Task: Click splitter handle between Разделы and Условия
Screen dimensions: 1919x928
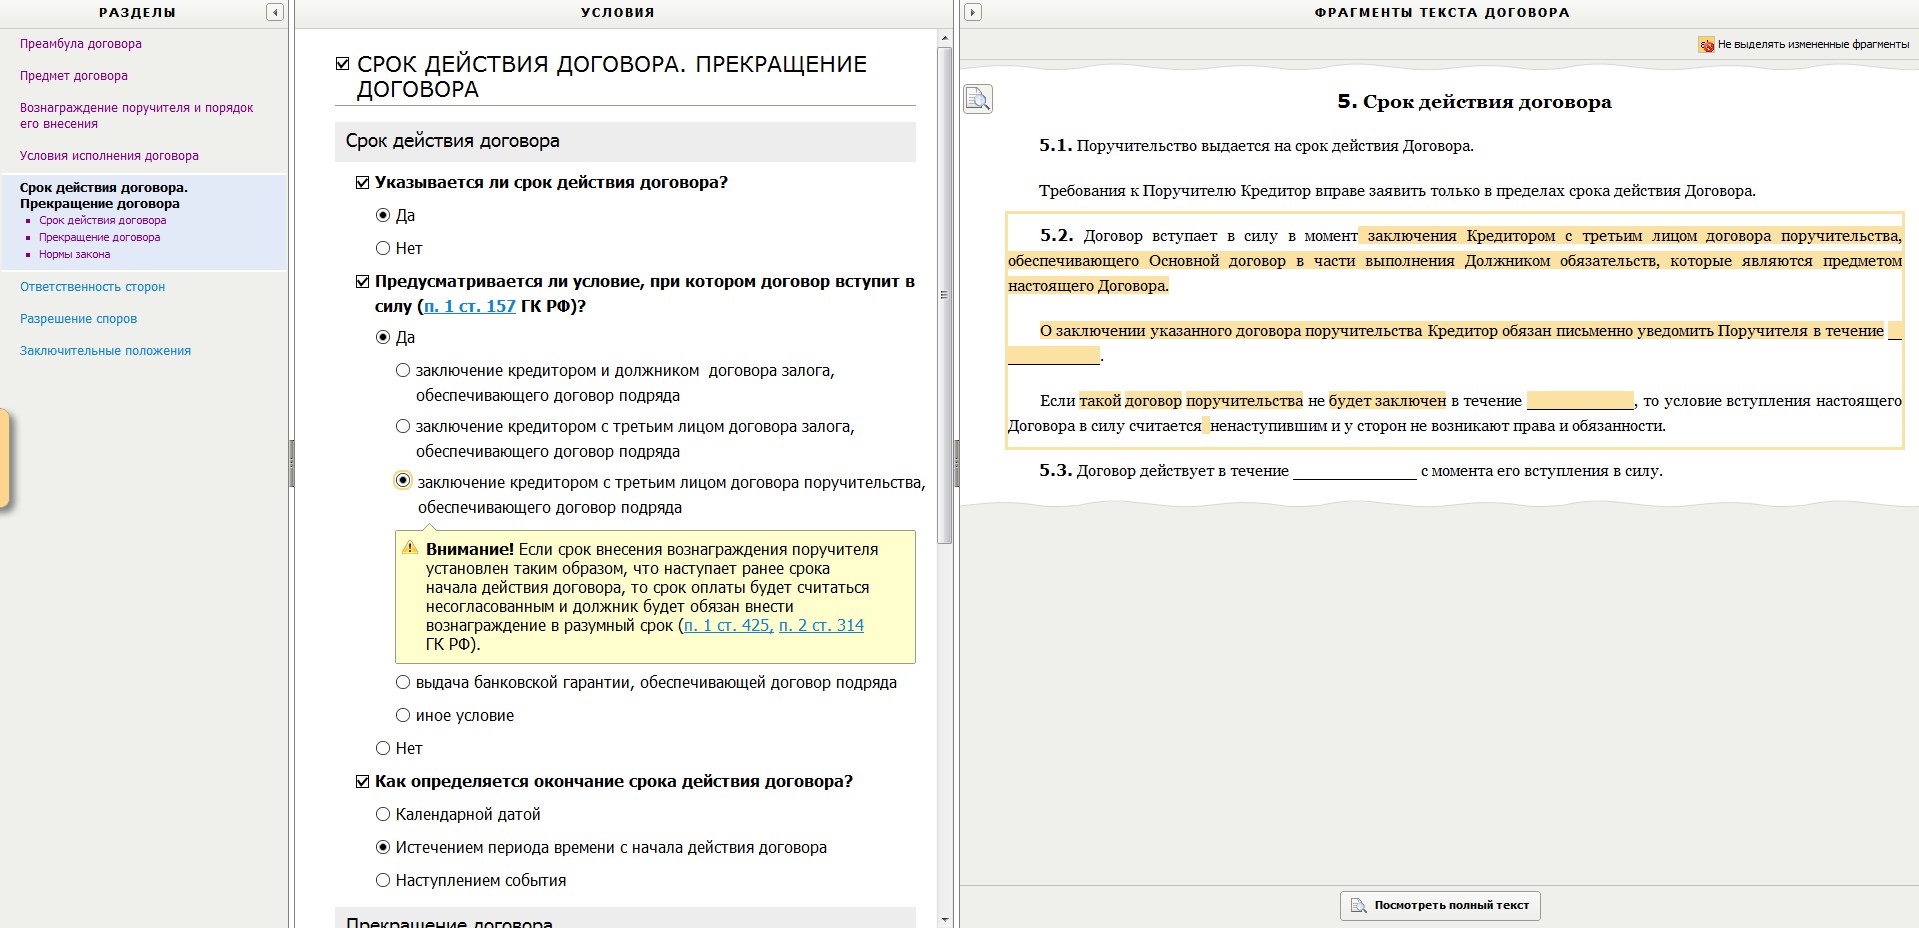Action: coord(292,464)
